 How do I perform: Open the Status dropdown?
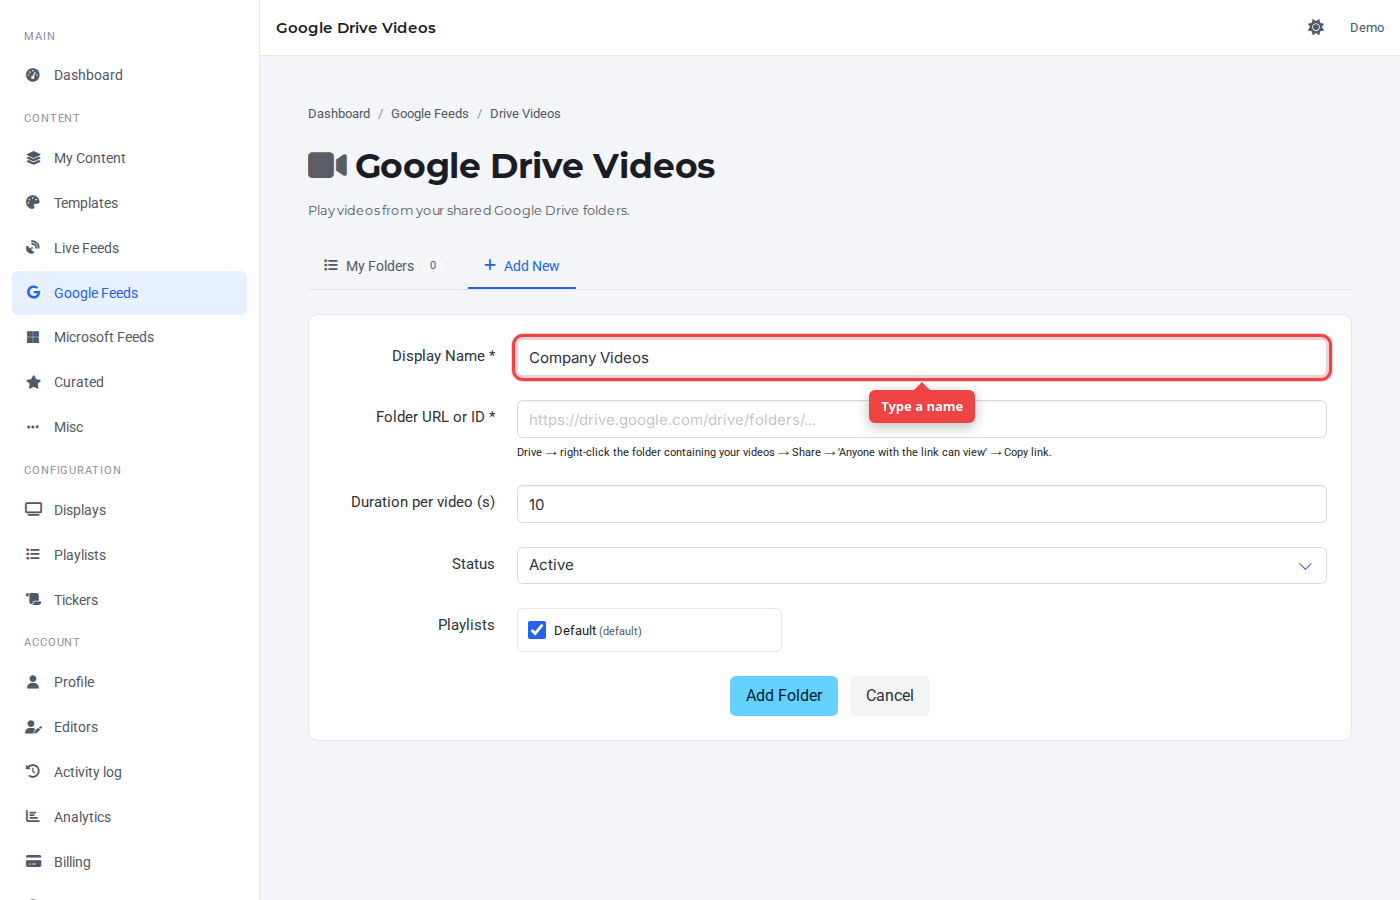[x=921, y=565]
